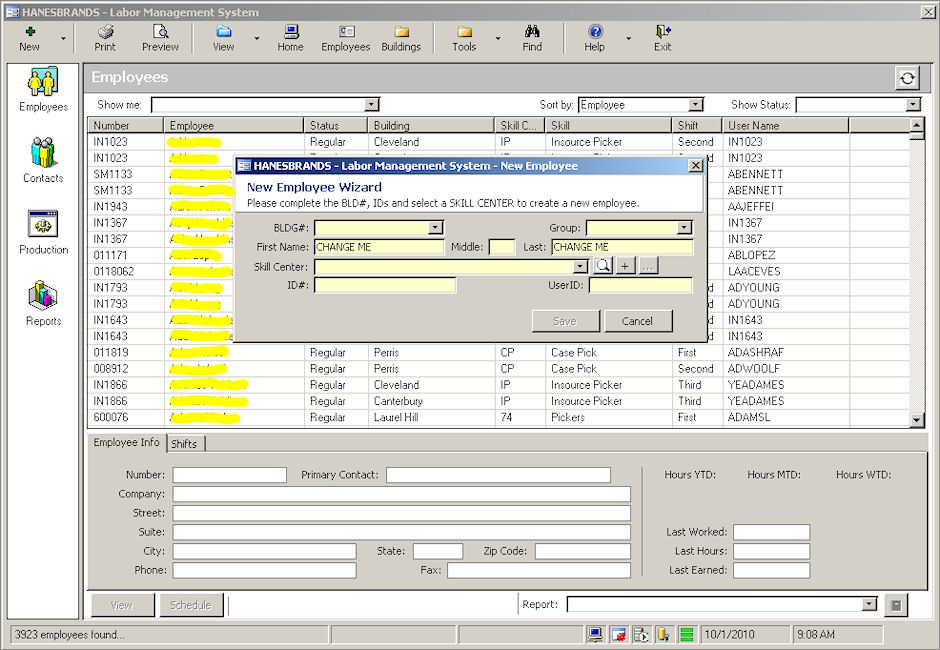Open the Group dropdown in wizard
940x650 pixels.
(685, 228)
